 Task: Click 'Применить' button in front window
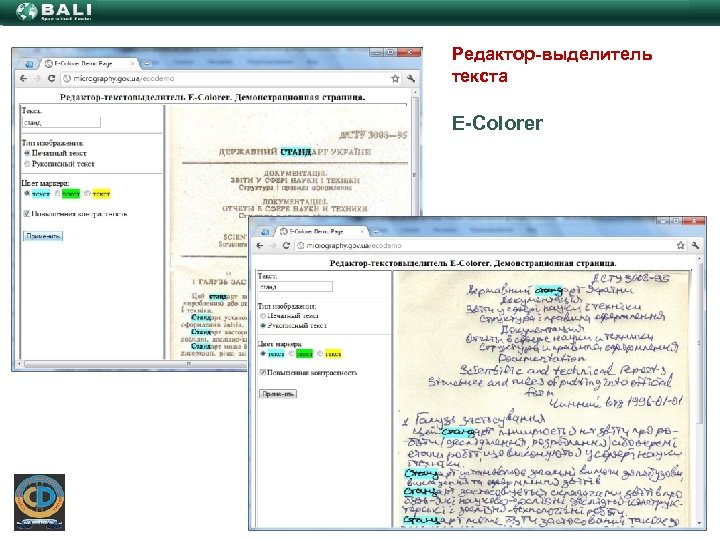pyautogui.click(x=278, y=394)
